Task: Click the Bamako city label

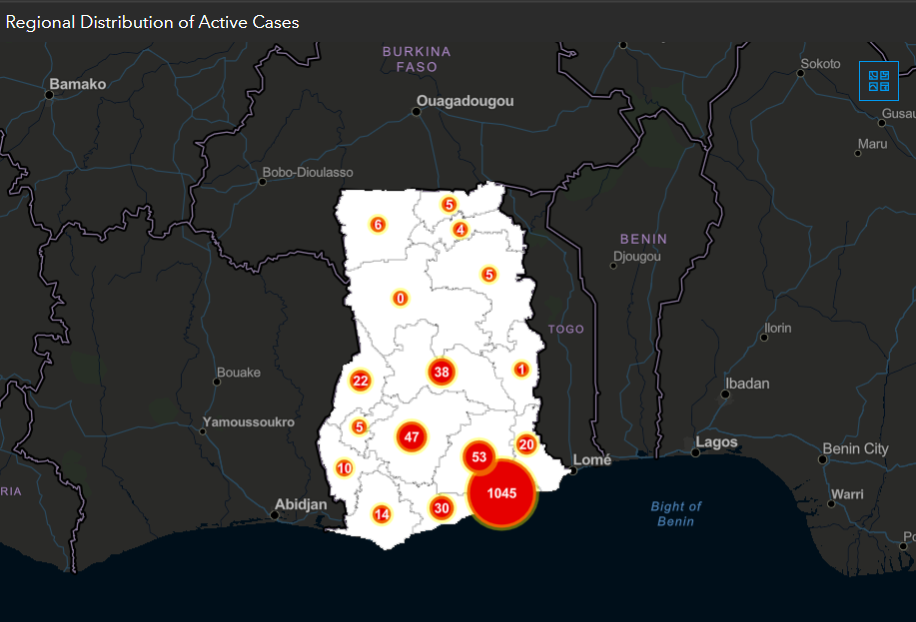Action: [x=78, y=84]
